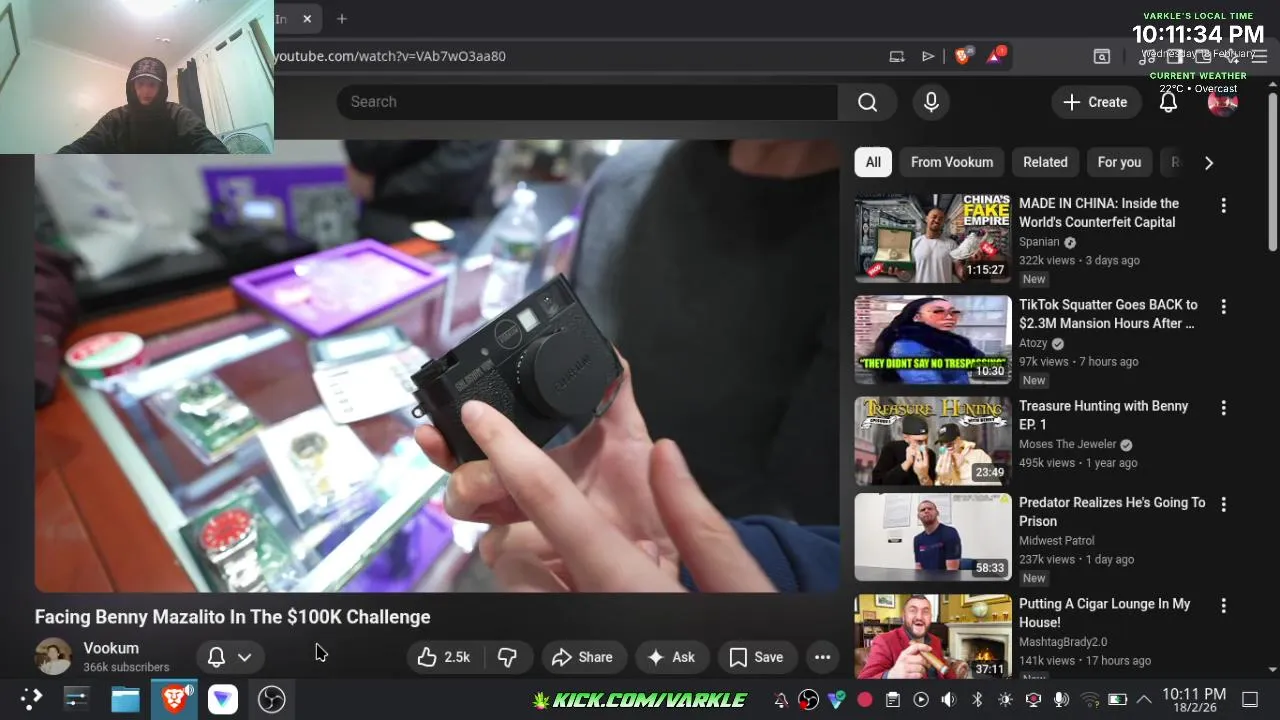Open TikTok Squatter video thumbnail
This screenshot has width=1280, height=720.
[x=933, y=340]
